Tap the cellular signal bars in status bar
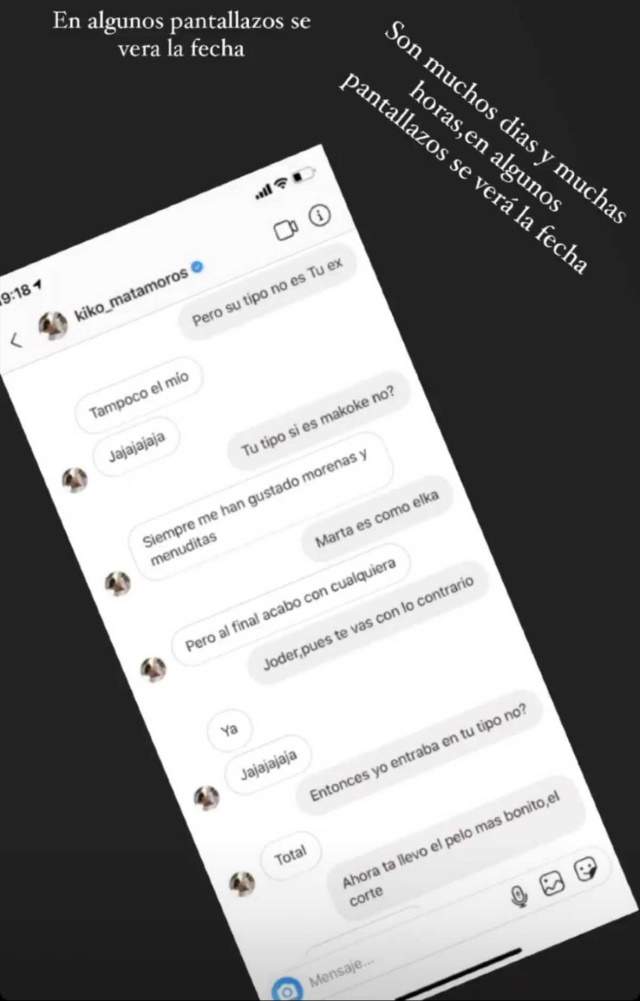Screen dimensions: 640x1001 click(264, 191)
